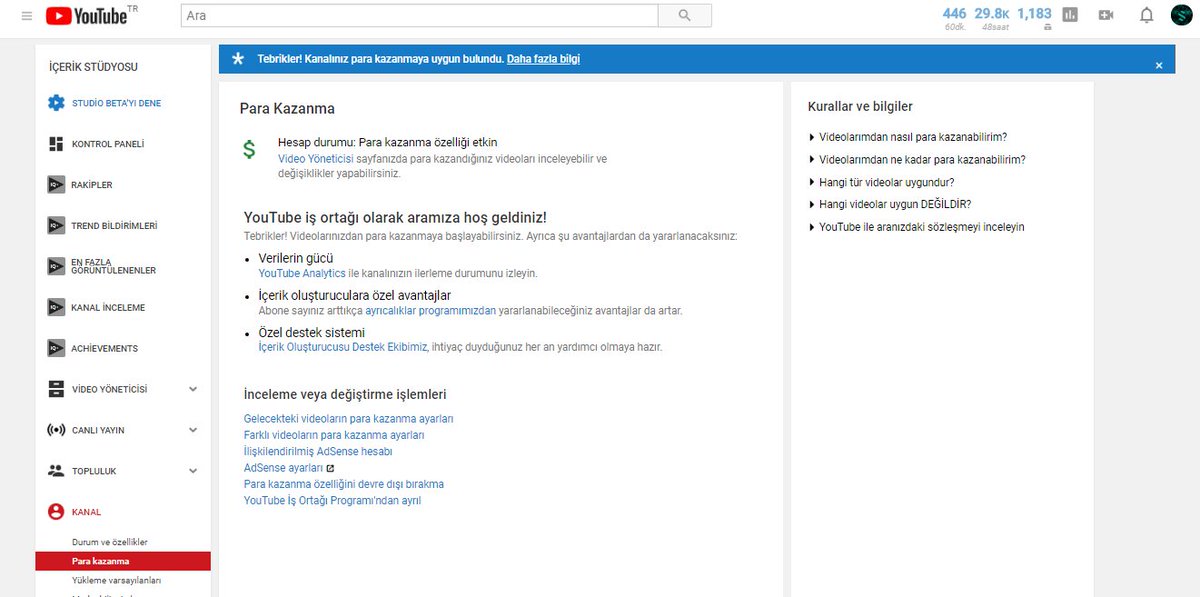Click the Kurallar ve bilgiler heading

[859, 106]
